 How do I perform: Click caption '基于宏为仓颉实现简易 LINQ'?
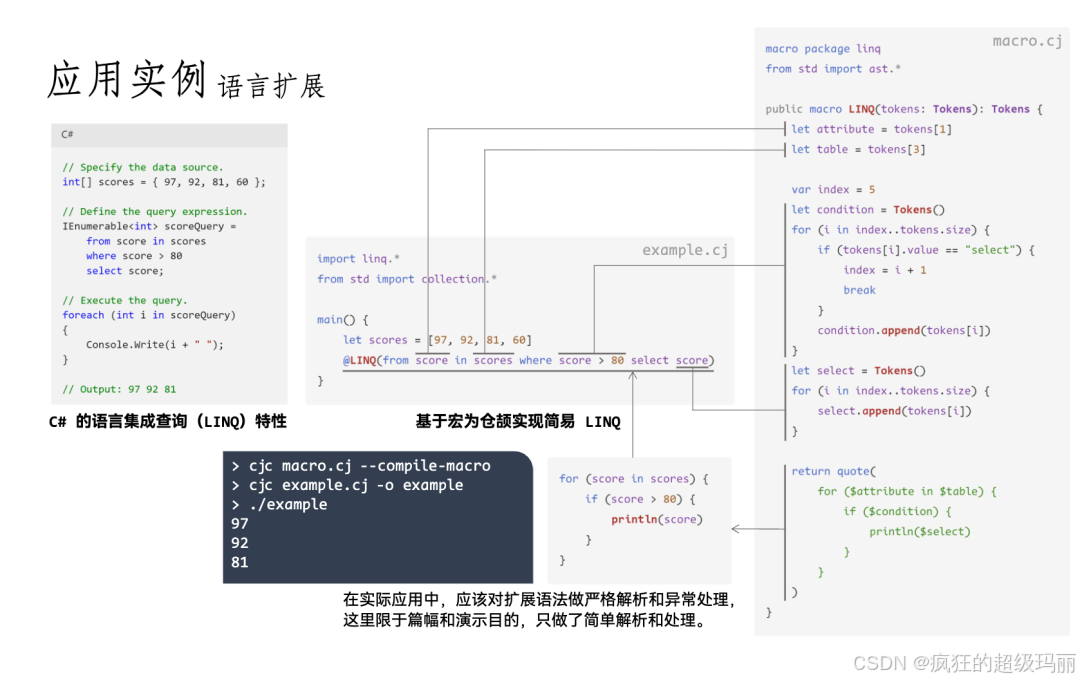tap(518, 422)
